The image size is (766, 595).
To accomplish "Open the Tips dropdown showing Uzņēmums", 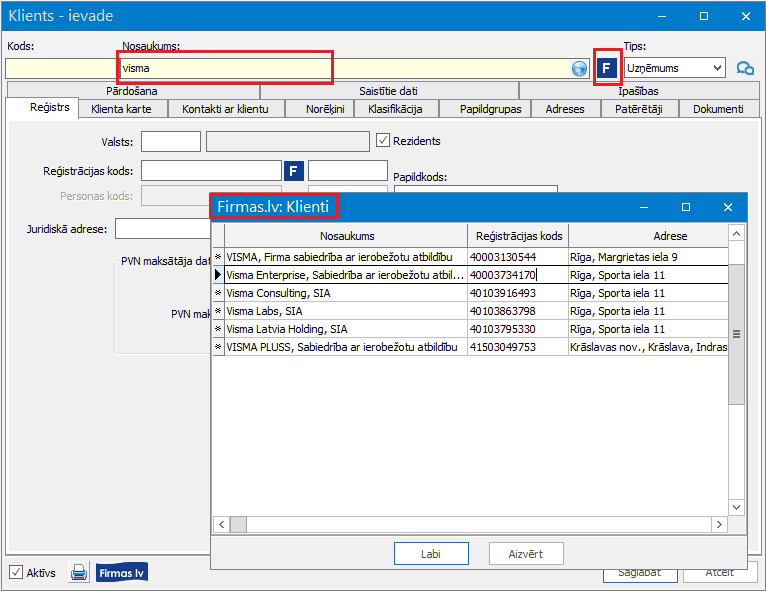I will click(674, 68).
